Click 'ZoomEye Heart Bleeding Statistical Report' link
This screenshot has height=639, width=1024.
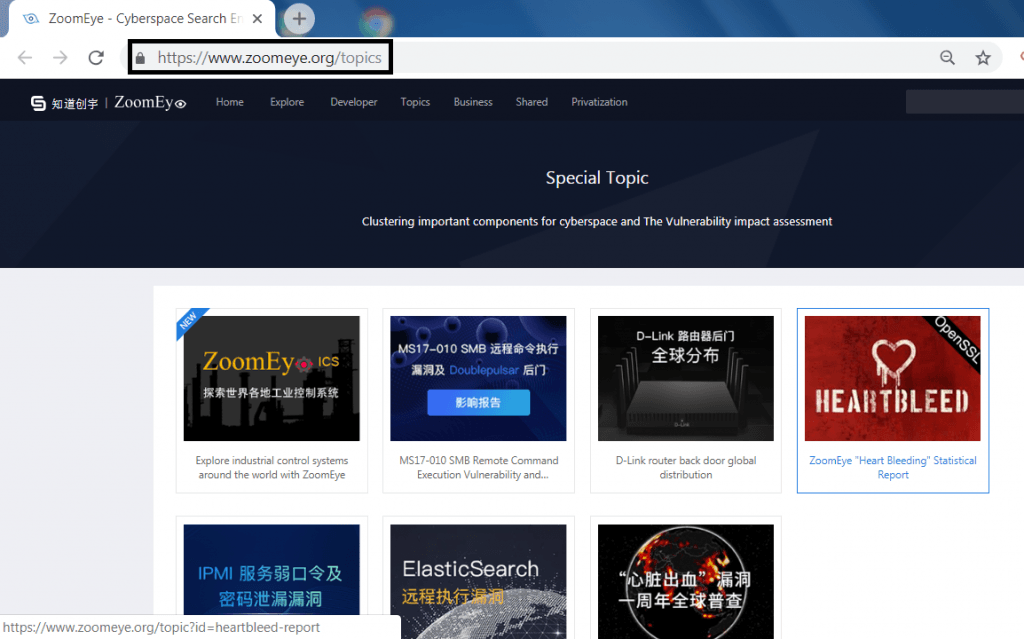click(x=893, y=468)
